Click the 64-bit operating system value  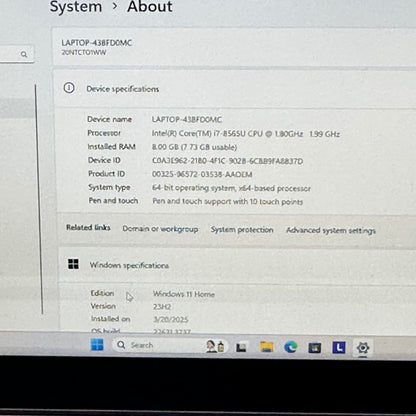tap(231, 188)
